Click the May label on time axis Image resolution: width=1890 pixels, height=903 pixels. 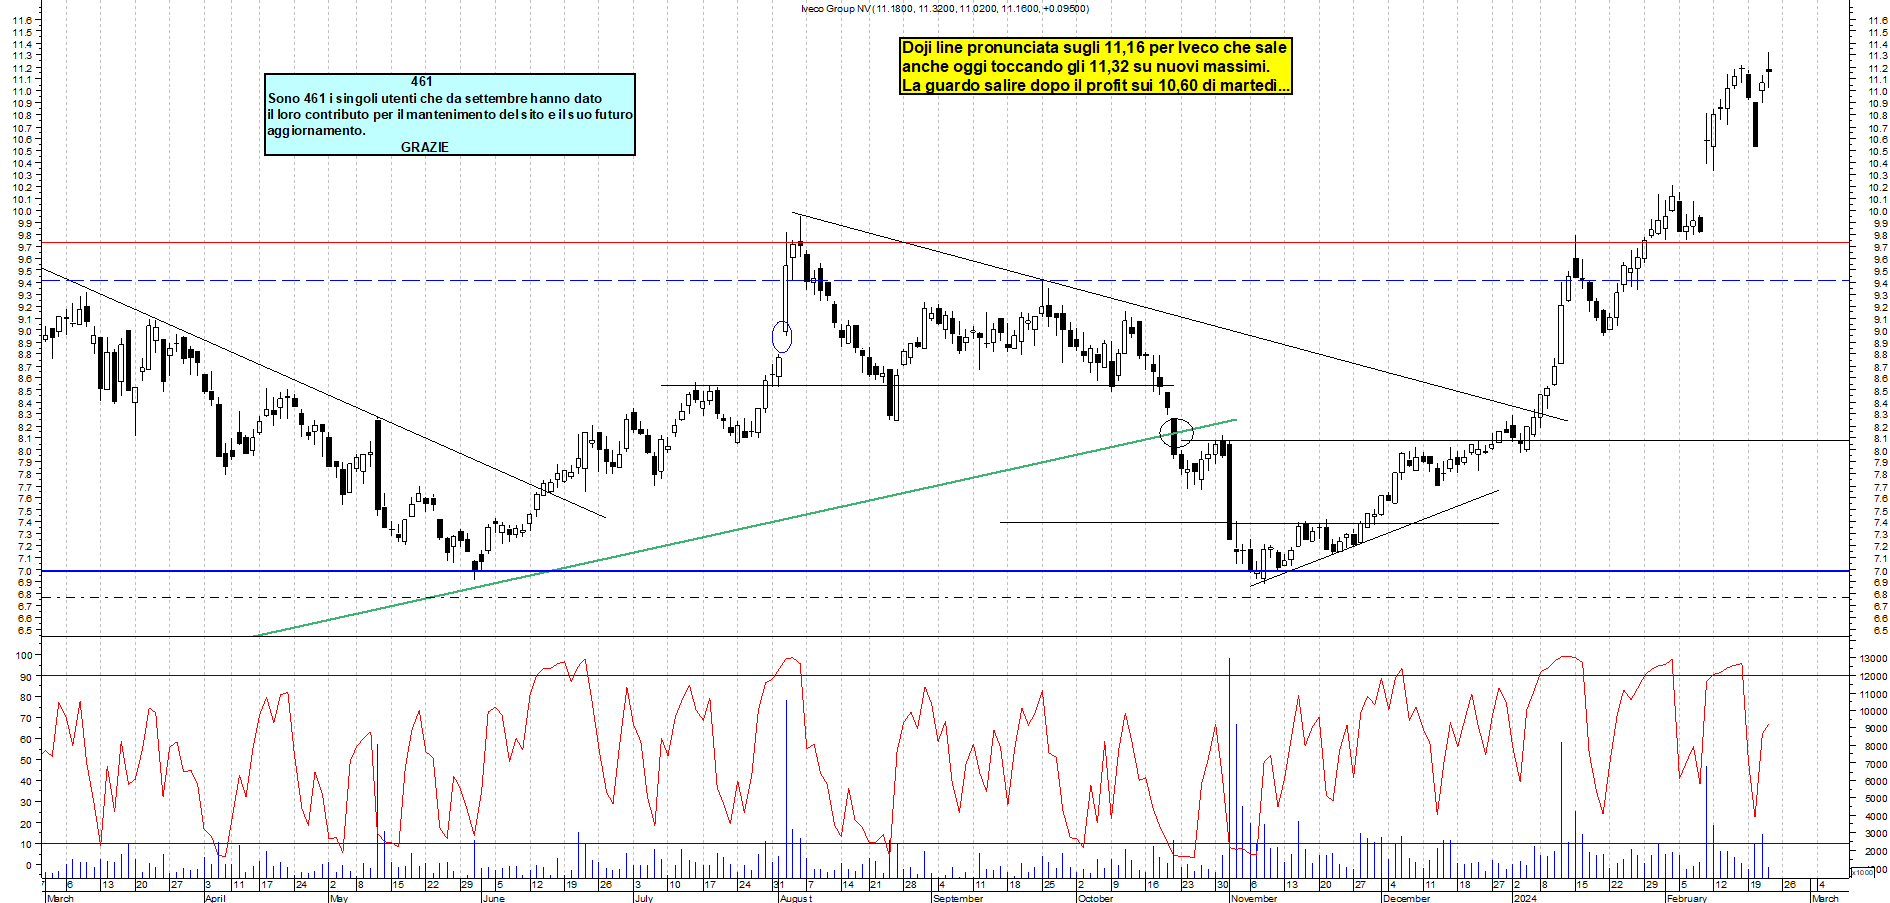click(x=339, y=898)
